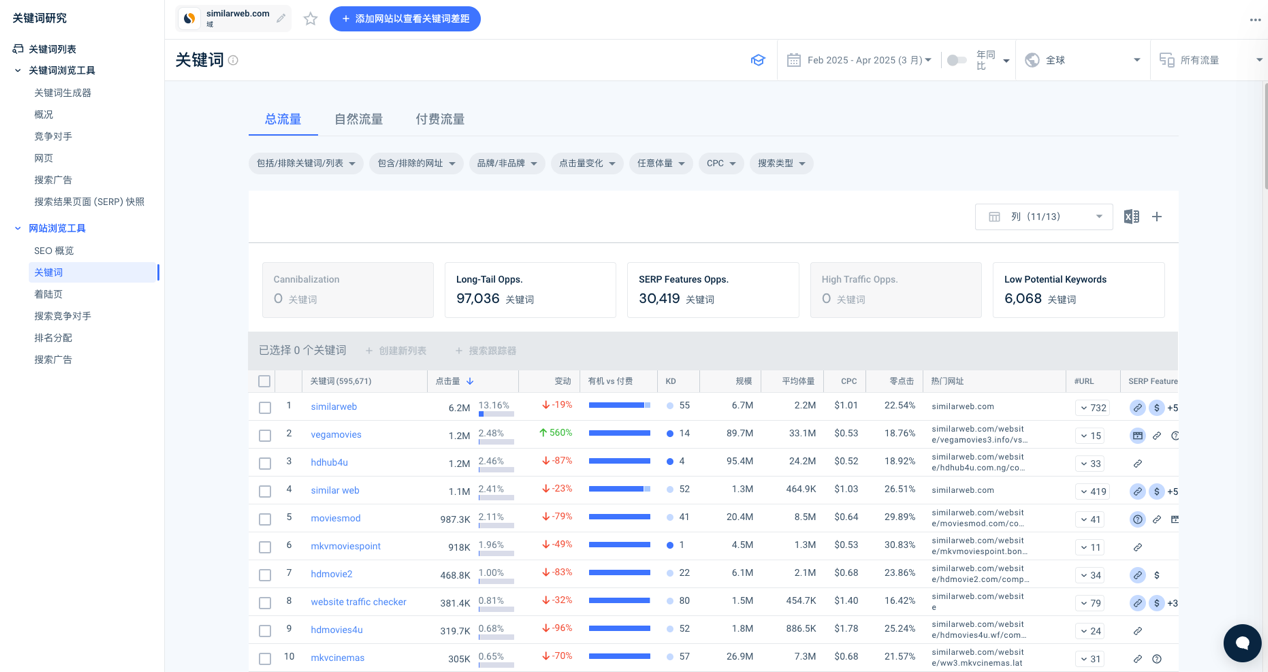Click the info icon next to 关键词 heading

233,61
